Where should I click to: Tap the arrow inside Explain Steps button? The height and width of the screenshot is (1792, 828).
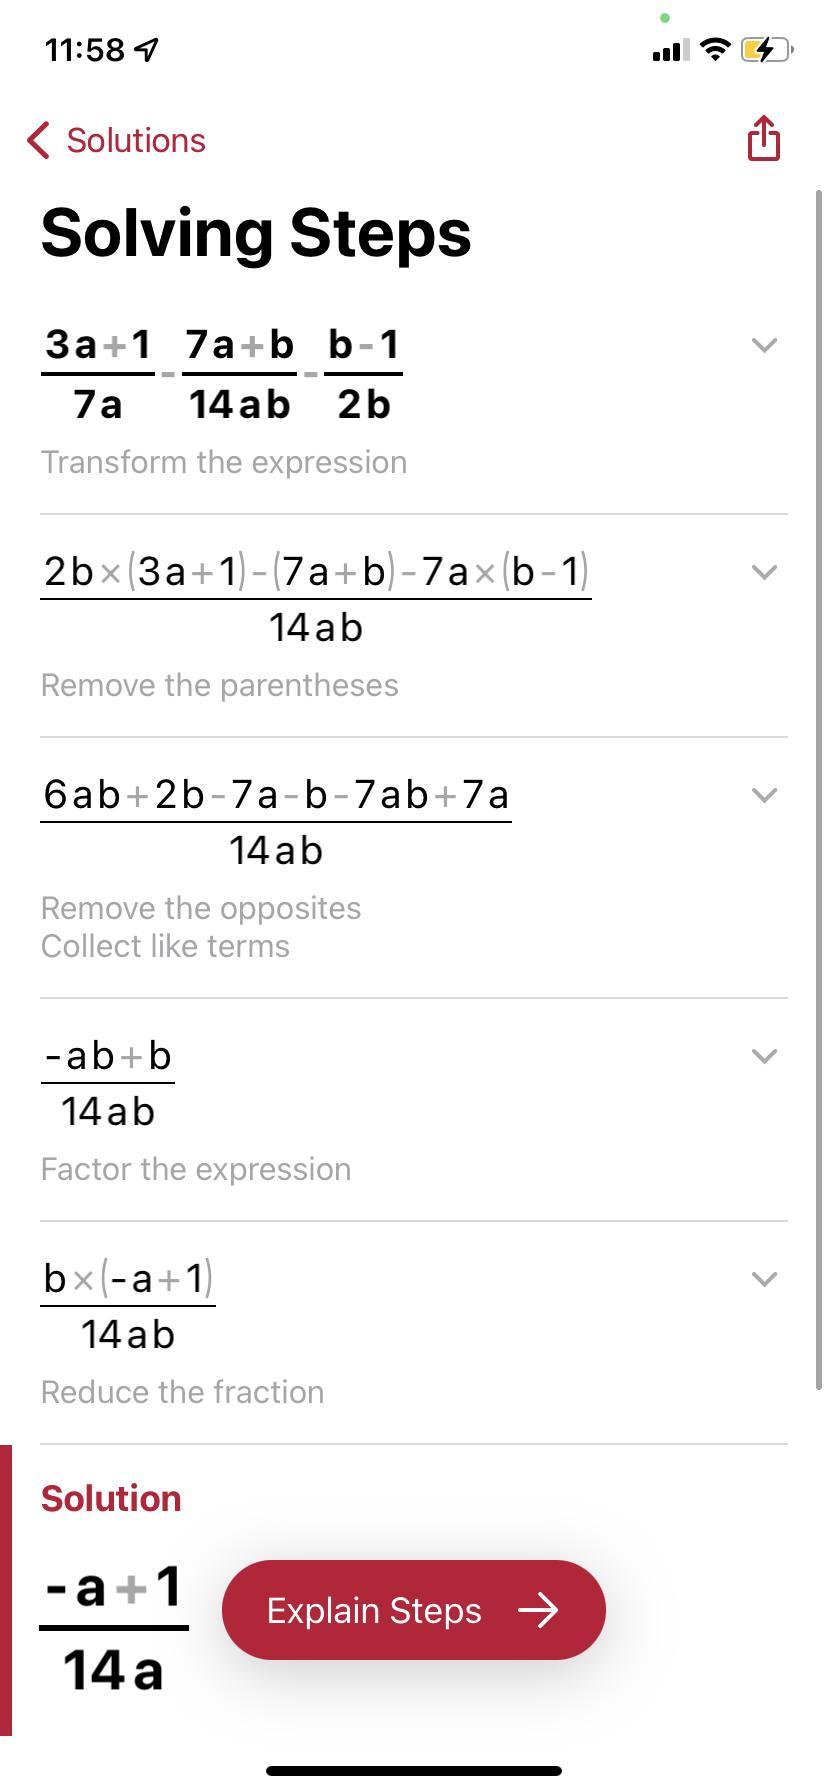click(x=538, y=1610)
